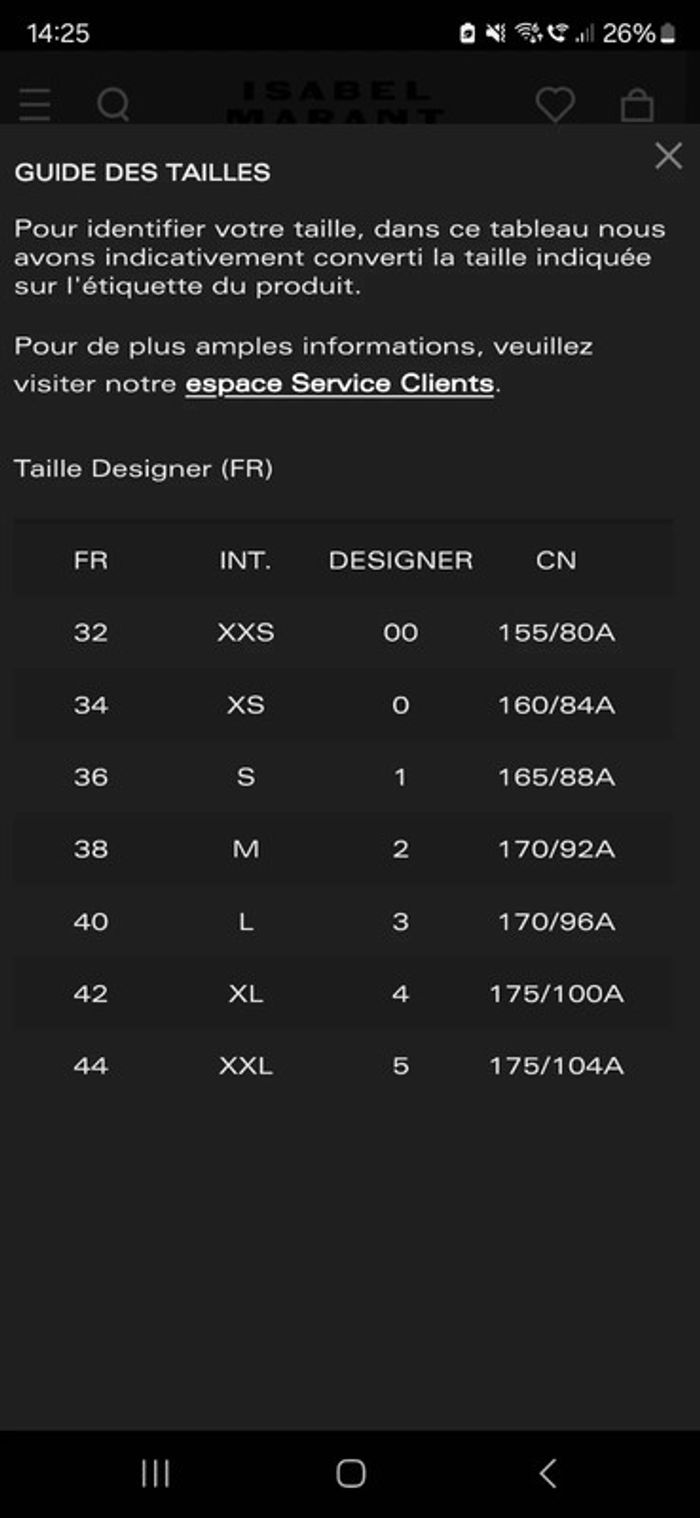This screenshot has width=700, height=1518.
Task: Tap Android back arrow
Action: [547, 1473]
